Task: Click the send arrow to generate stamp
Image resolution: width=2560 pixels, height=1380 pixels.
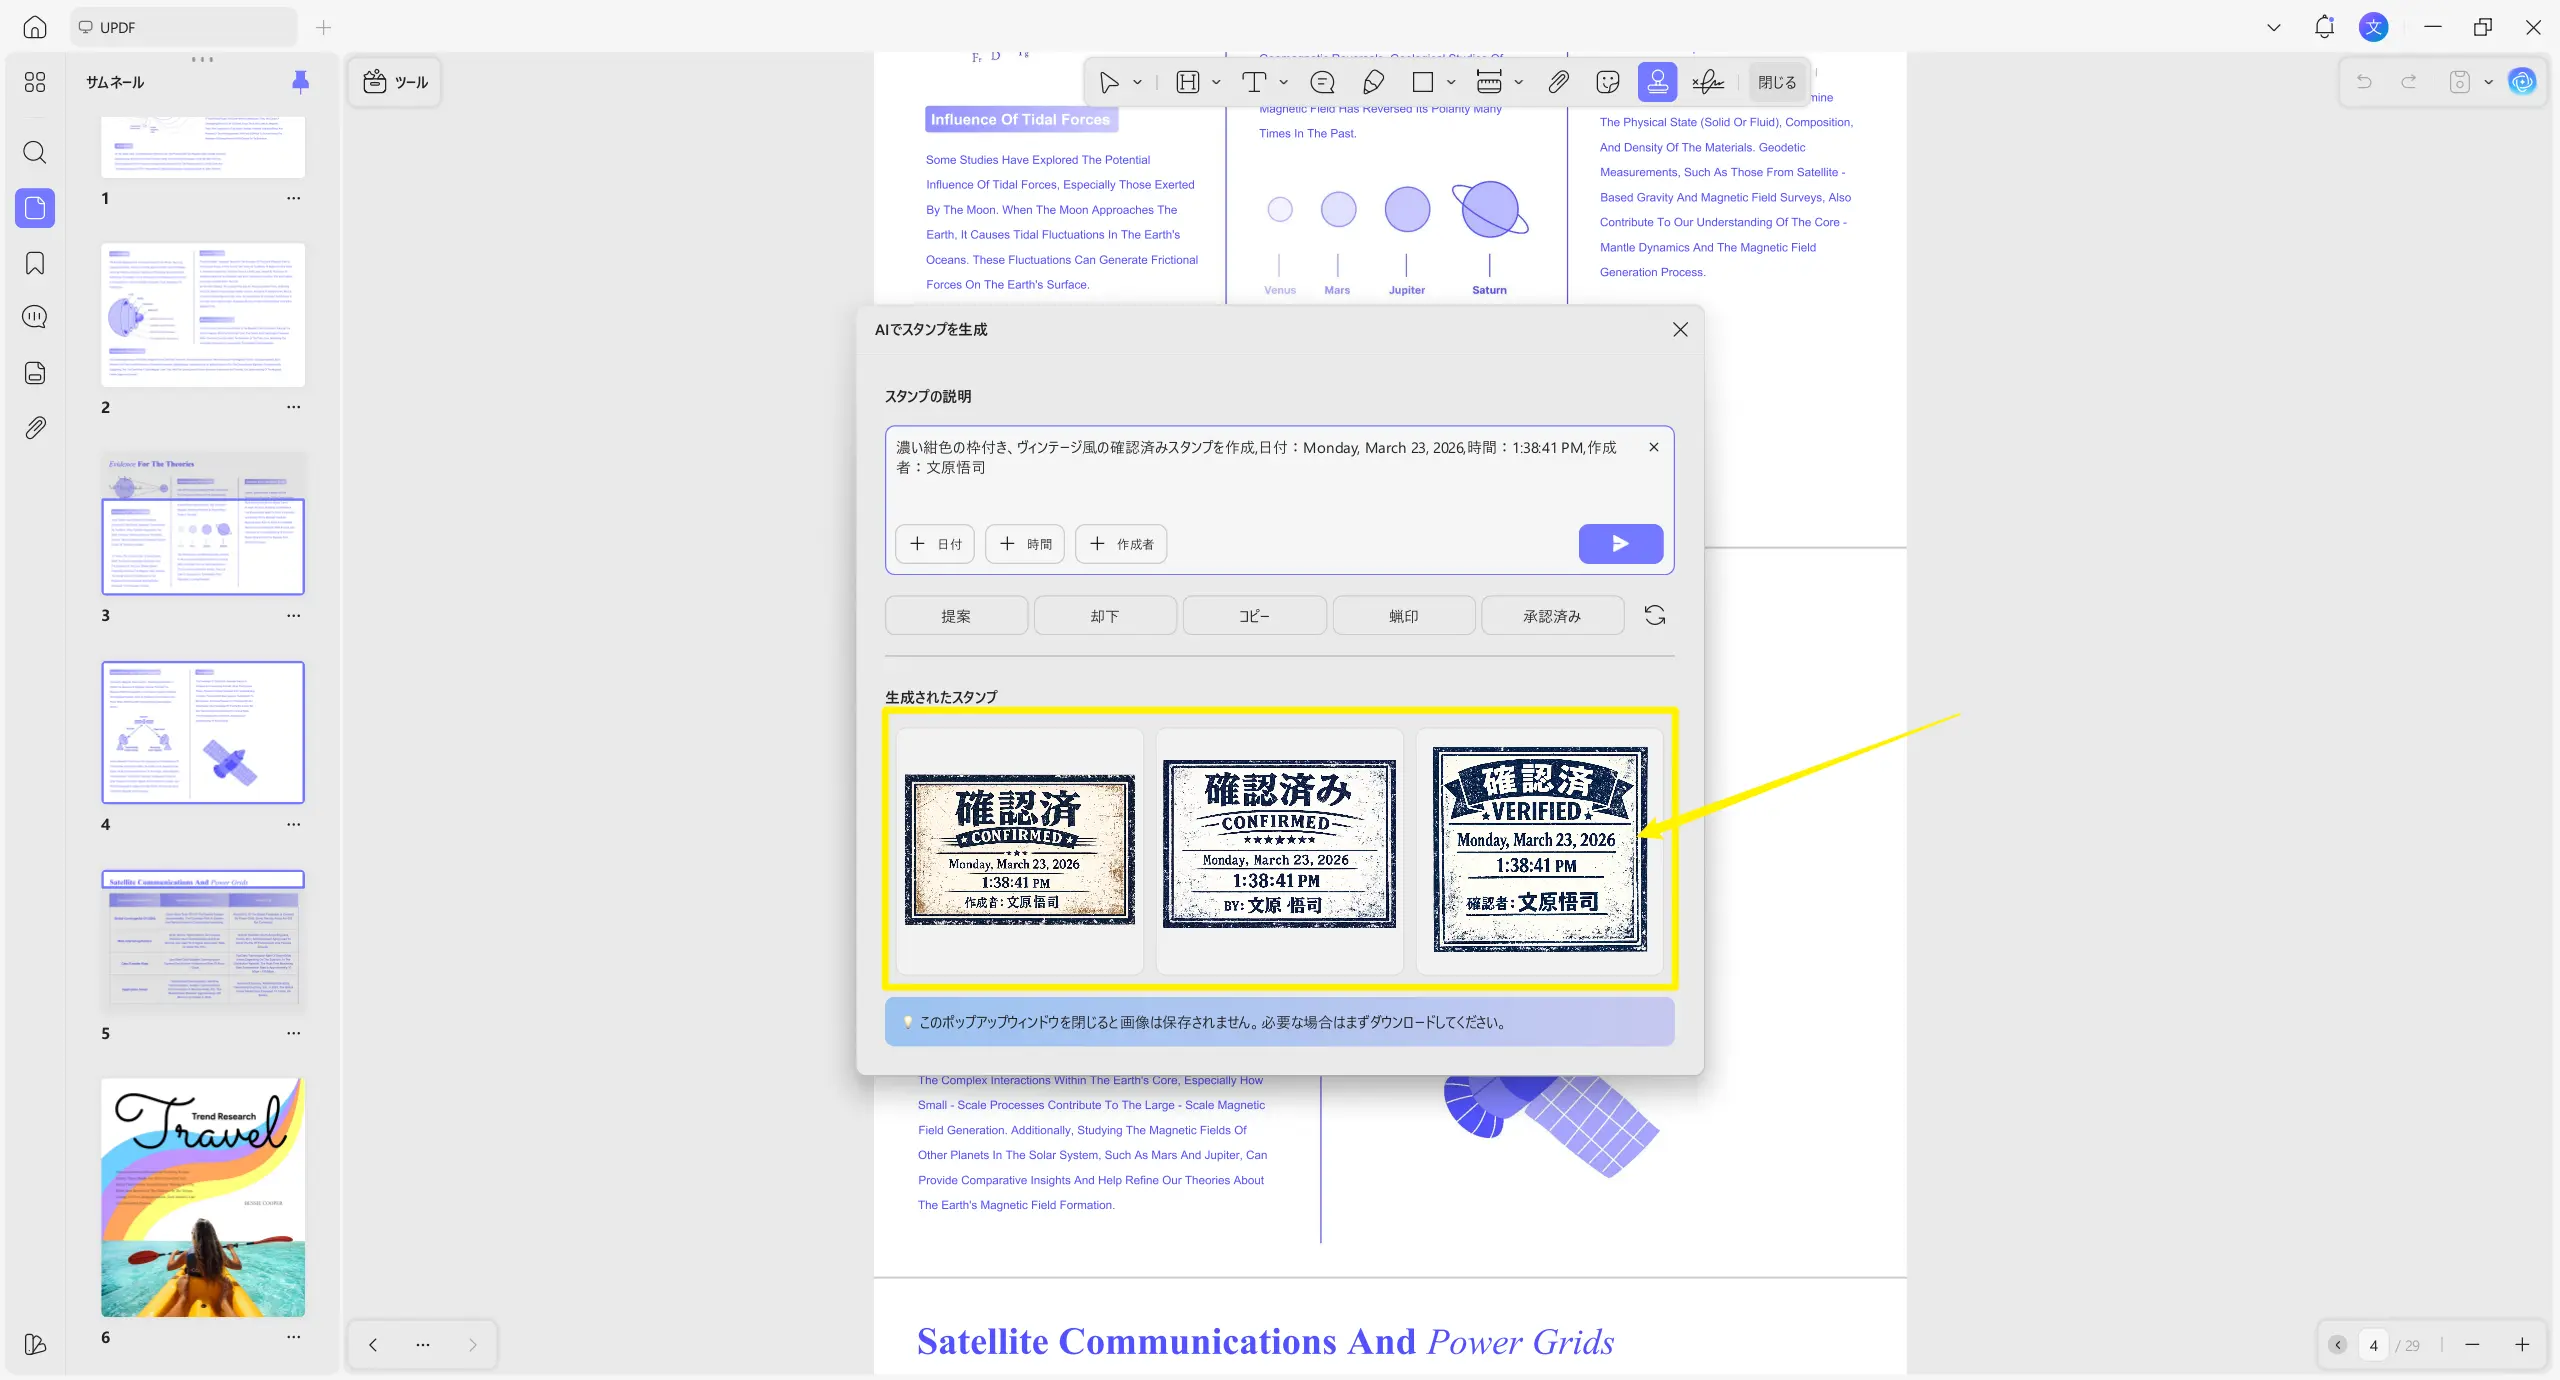Action: (1620, 543)
